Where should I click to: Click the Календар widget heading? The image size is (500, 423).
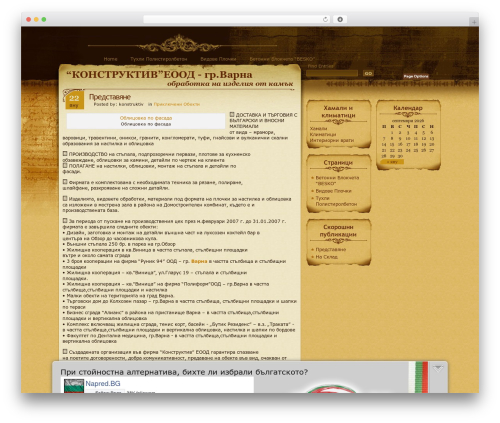[x=408, y=108]
